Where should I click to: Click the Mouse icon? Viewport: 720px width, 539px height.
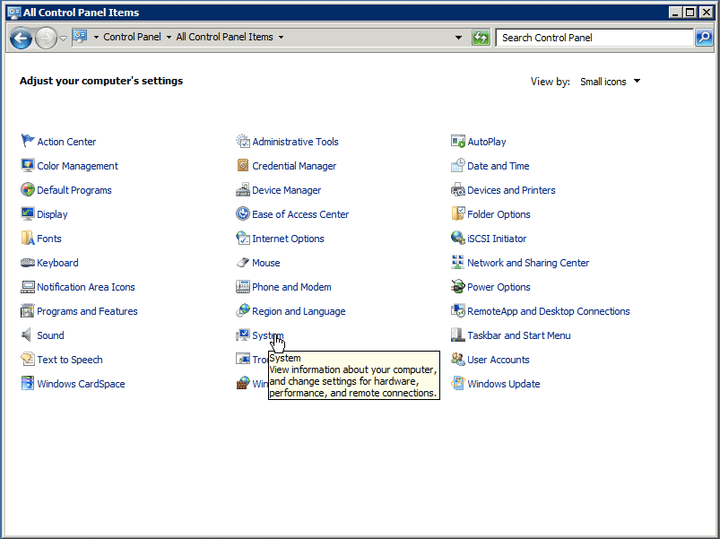243,263
